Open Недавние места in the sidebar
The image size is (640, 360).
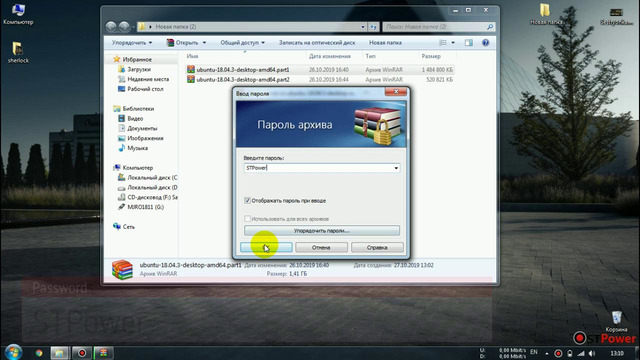(148, 79)
